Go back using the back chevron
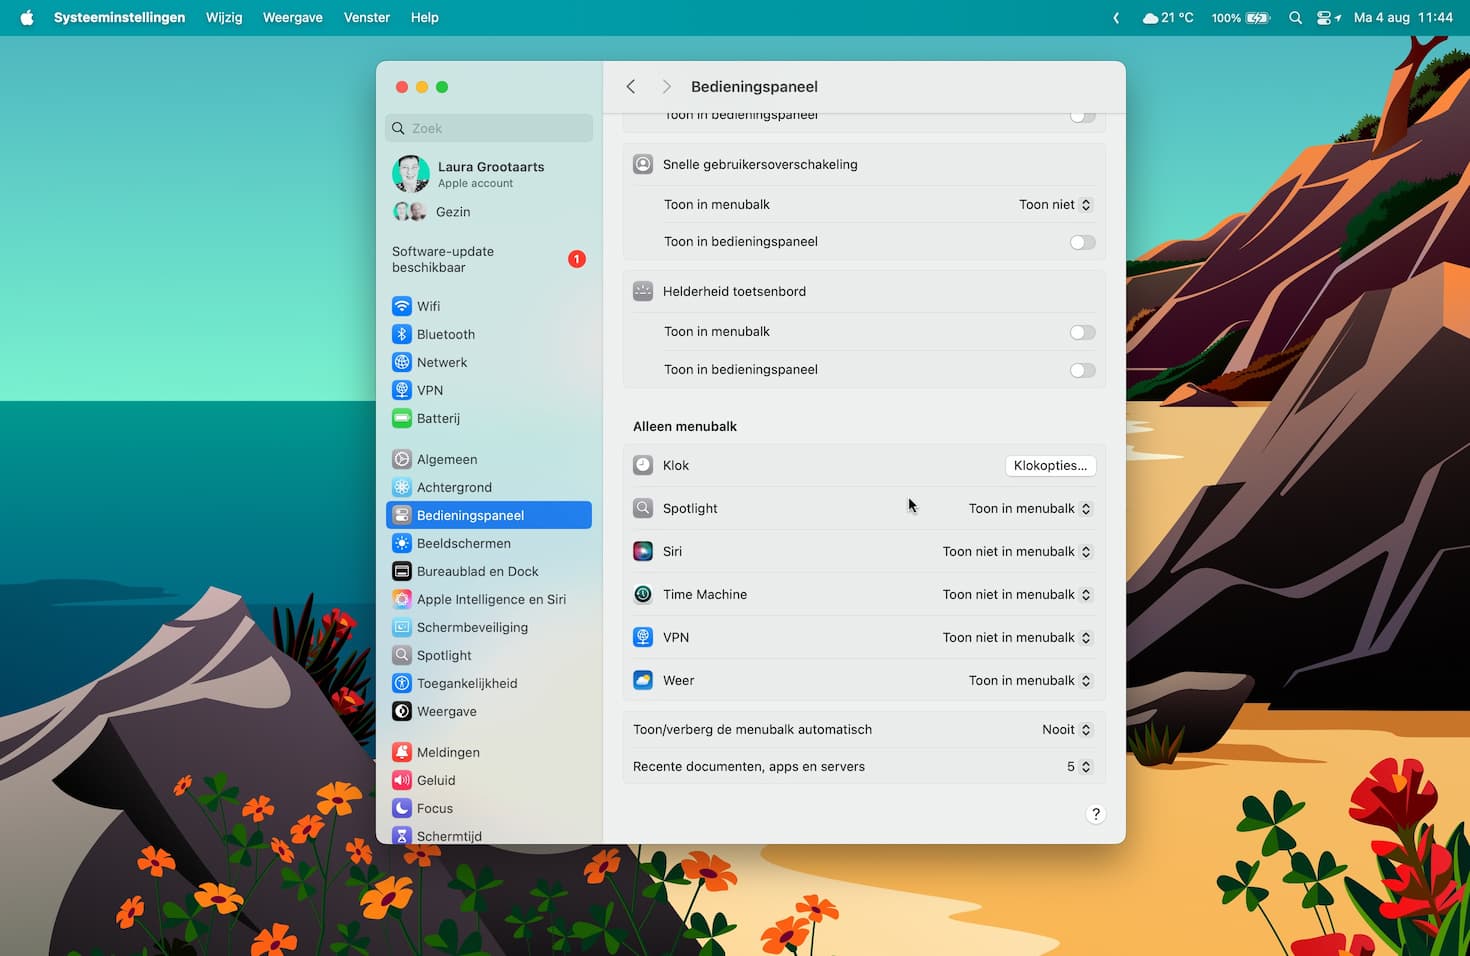Screen dimensions: 1470x956 tap(631, 87)
